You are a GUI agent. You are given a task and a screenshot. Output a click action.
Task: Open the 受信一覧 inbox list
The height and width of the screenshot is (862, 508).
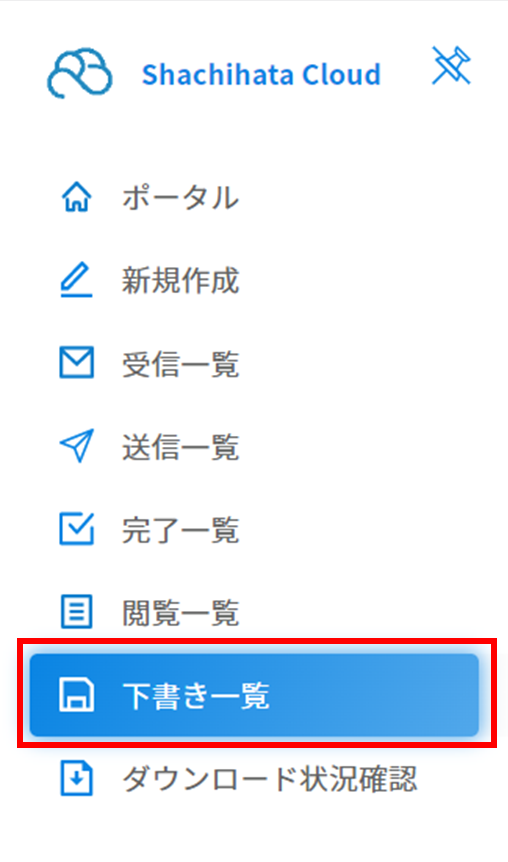tap(180, 363)
